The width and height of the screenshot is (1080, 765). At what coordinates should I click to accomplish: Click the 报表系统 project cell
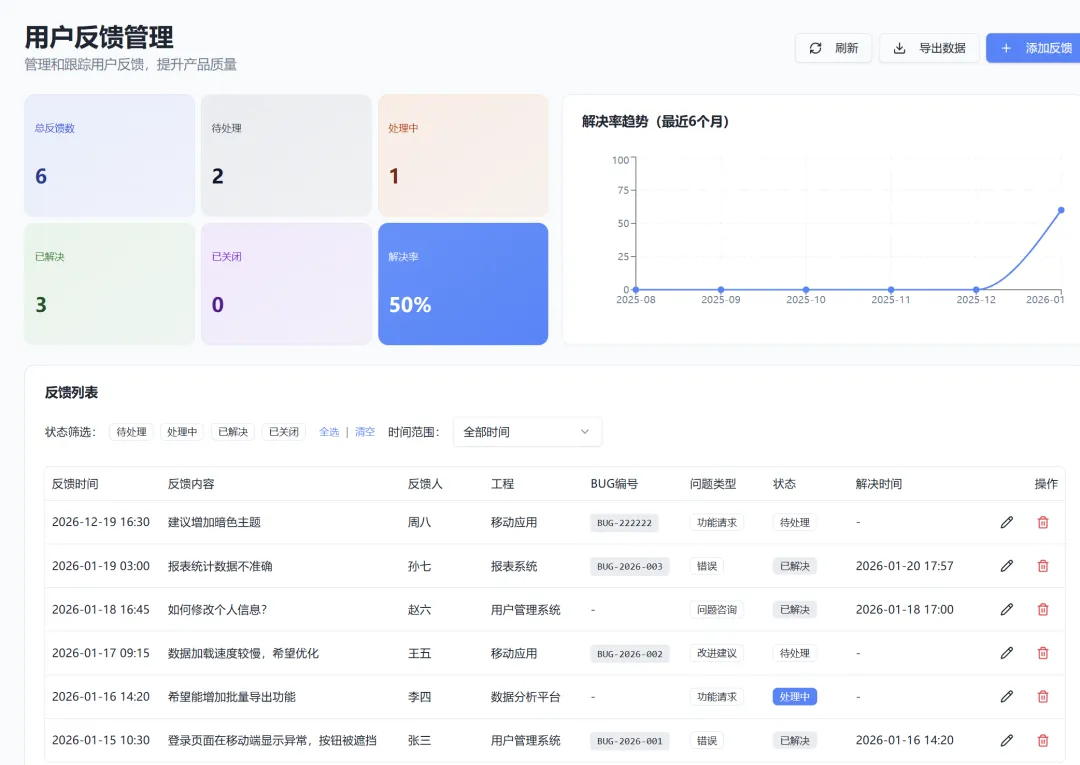click(514, 566)
